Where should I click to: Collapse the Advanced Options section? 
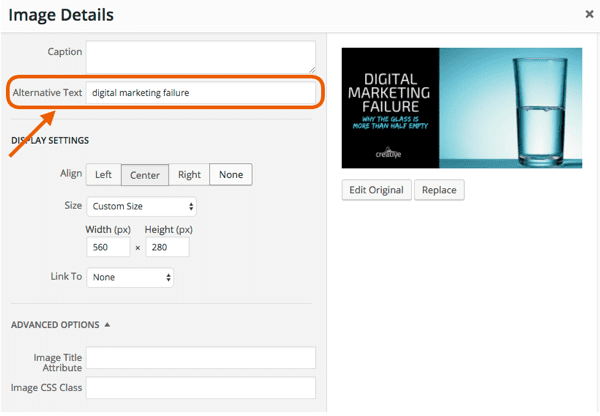tap(60, 325)
